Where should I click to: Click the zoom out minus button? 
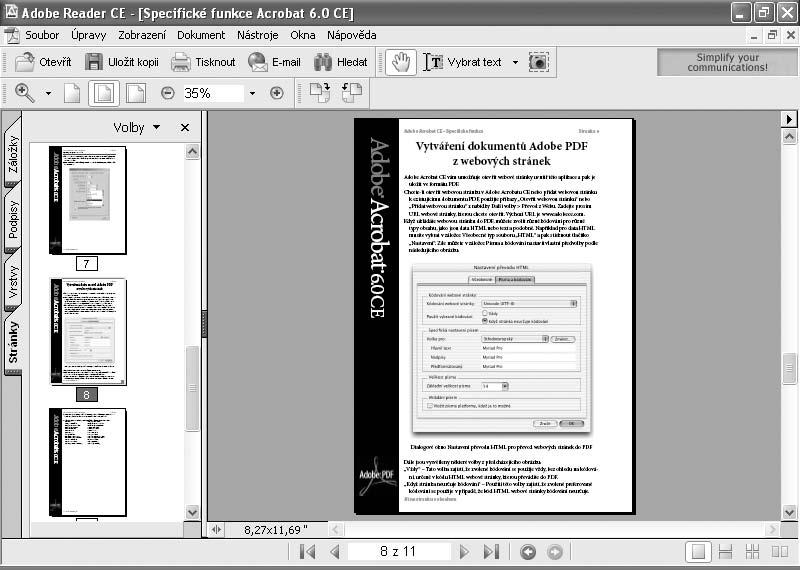[167, 93]
